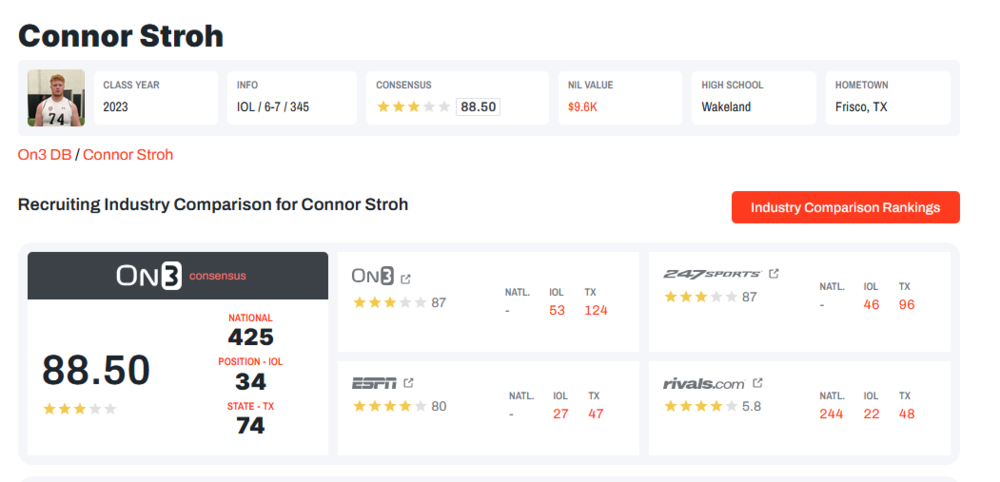Open ESPN external link icon
Screen dimensions: 1000x482
409,382
